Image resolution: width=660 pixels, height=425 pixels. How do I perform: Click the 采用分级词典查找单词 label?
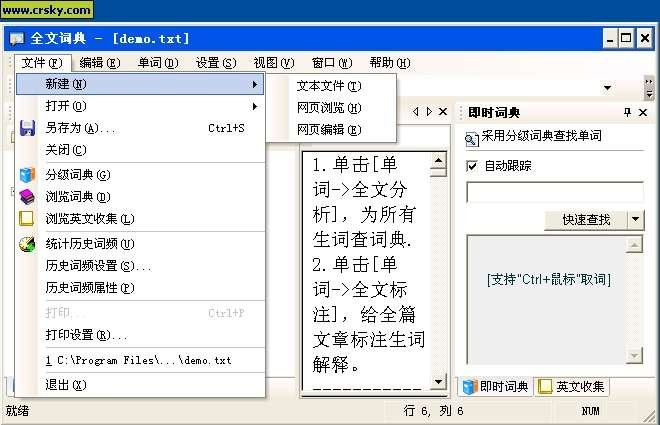point(542,135)
